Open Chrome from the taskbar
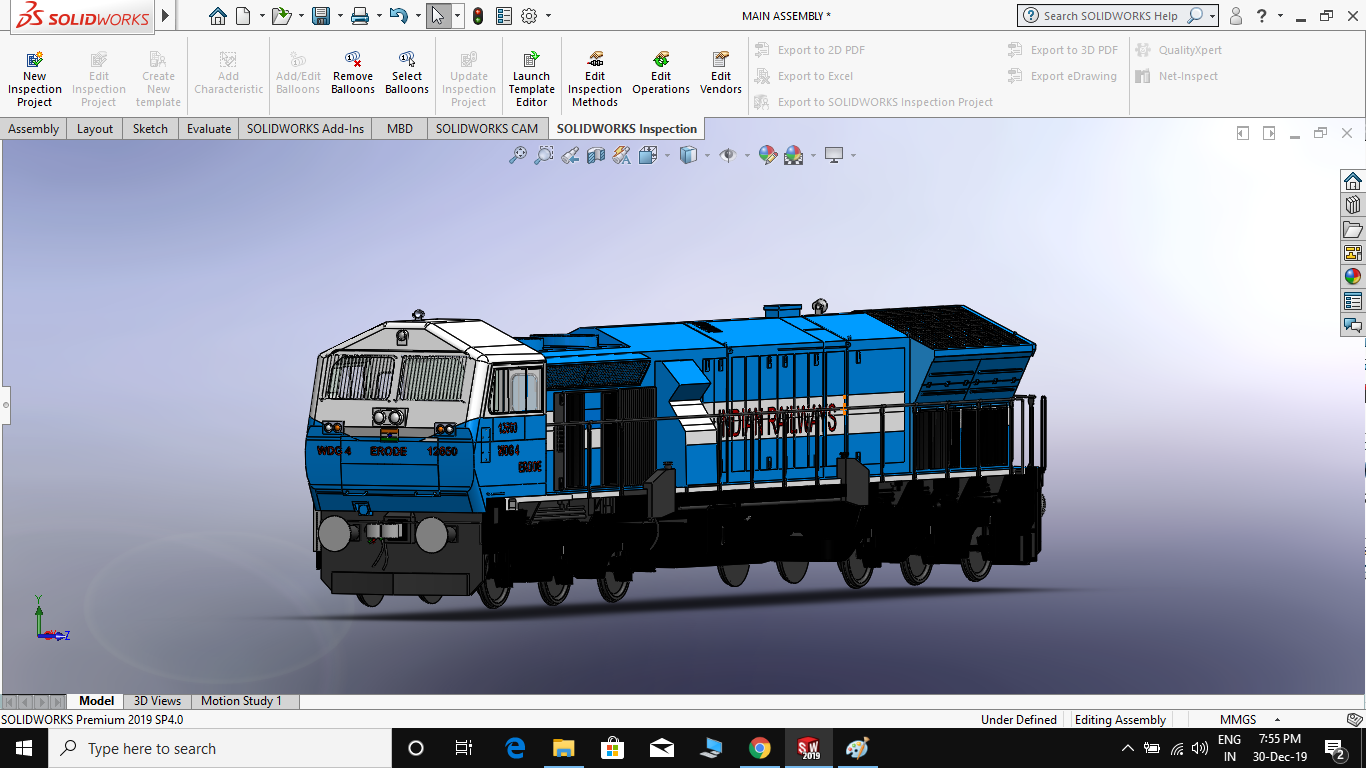Screen dimensions: 1366x768 [760, 748]
